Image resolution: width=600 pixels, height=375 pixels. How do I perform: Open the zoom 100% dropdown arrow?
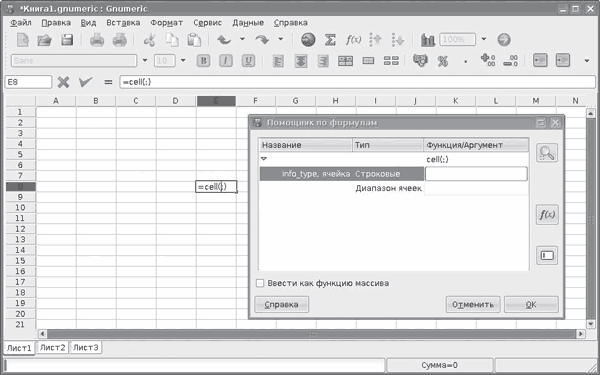point(484,39)
